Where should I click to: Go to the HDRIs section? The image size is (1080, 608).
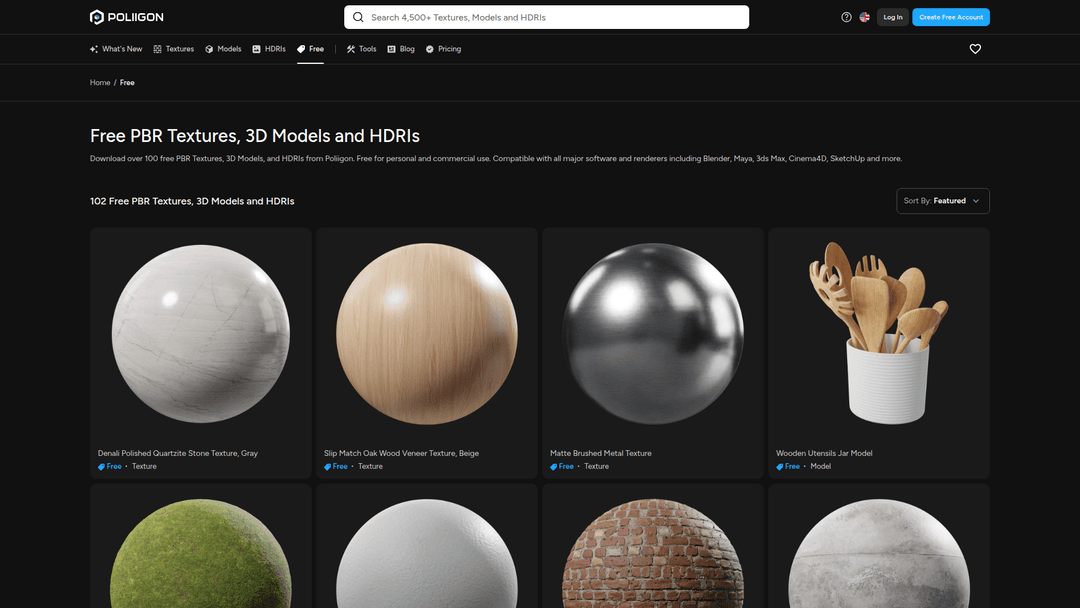pos(269,49)
